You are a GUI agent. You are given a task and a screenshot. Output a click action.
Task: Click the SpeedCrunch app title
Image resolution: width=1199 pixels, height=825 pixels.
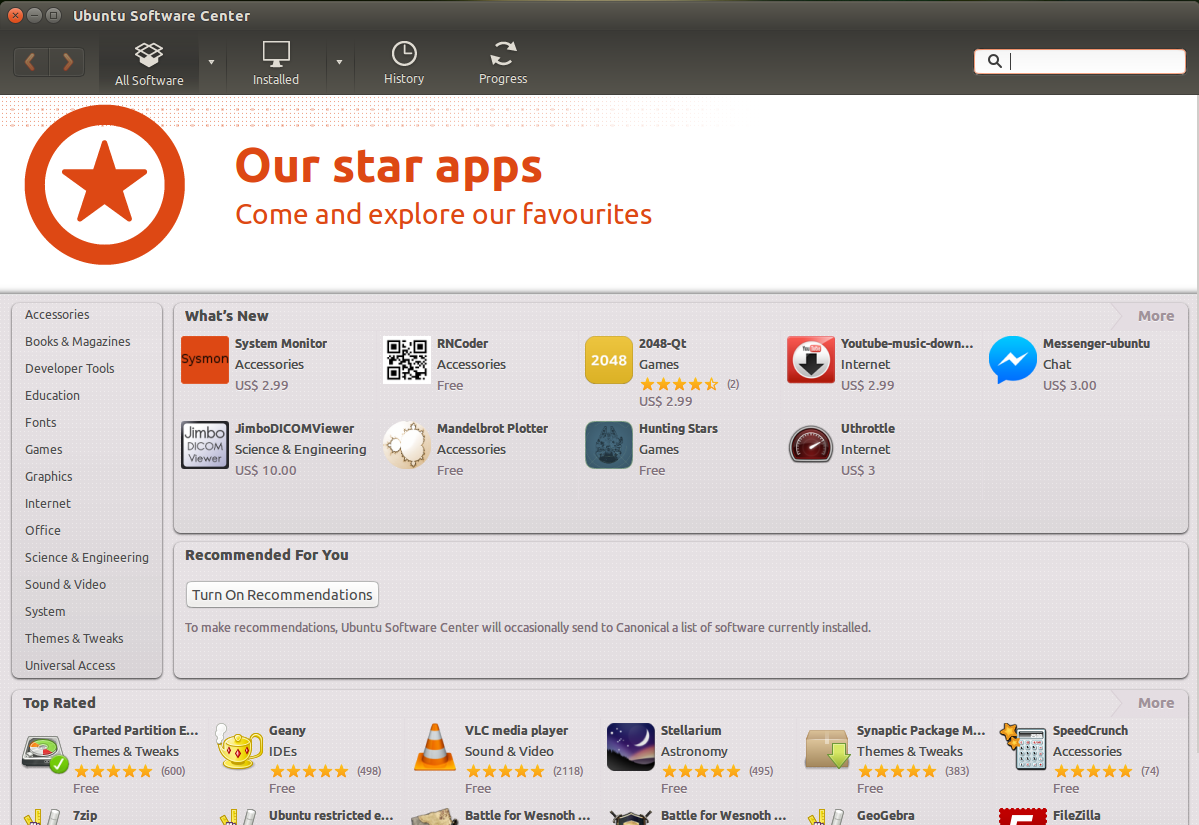pos(1090,730)
